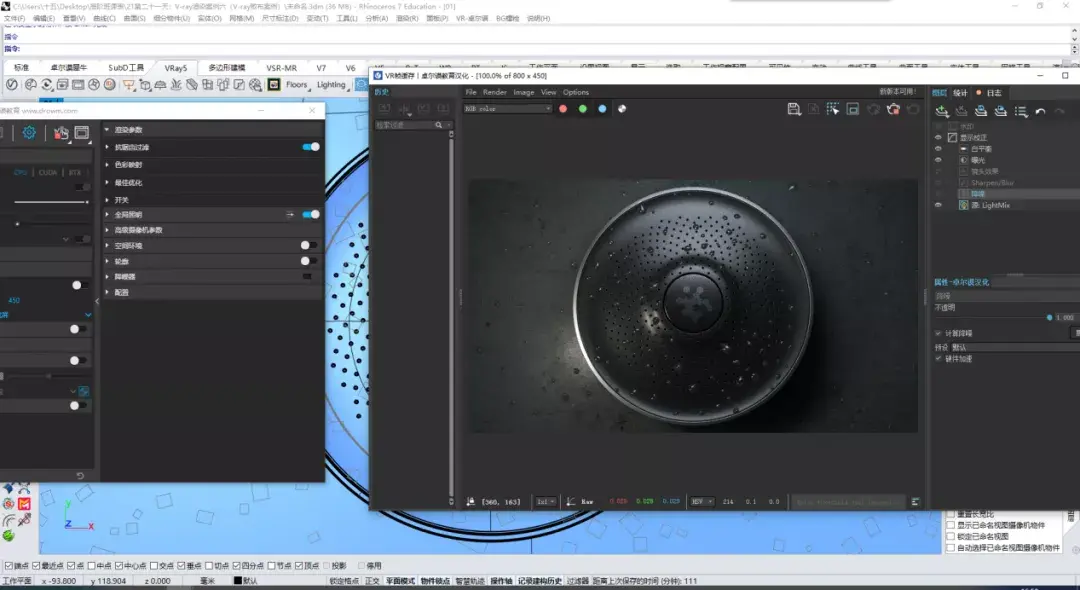Click the render teapot icon in asset editor
This screenshot has height=590, width=1080.
point(61,133)
